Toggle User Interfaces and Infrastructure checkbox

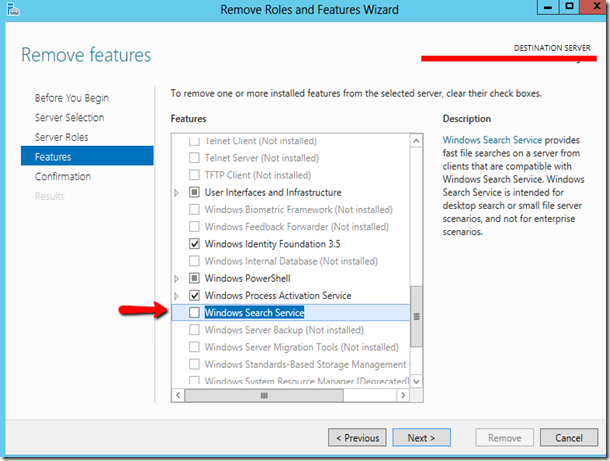(x=194, y=192)
